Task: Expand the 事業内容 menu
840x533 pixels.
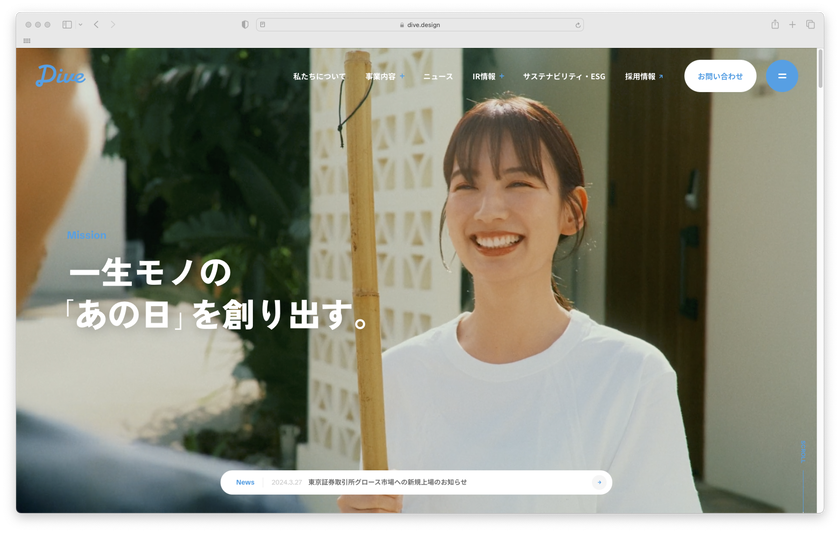Action: tap(385, 77)
